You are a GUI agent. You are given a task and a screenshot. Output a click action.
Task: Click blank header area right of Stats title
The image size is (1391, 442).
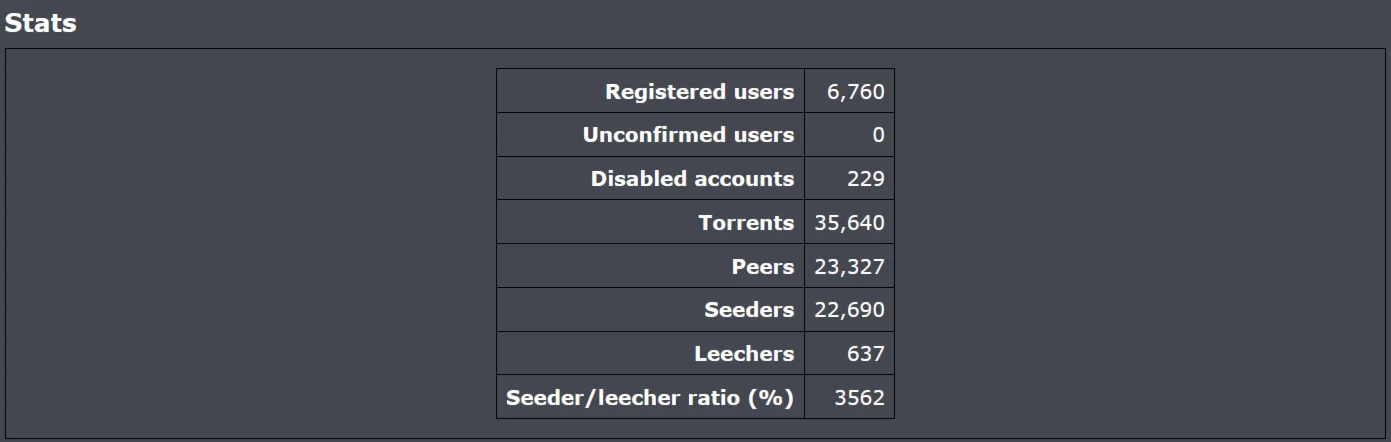(x=700, y=24)
